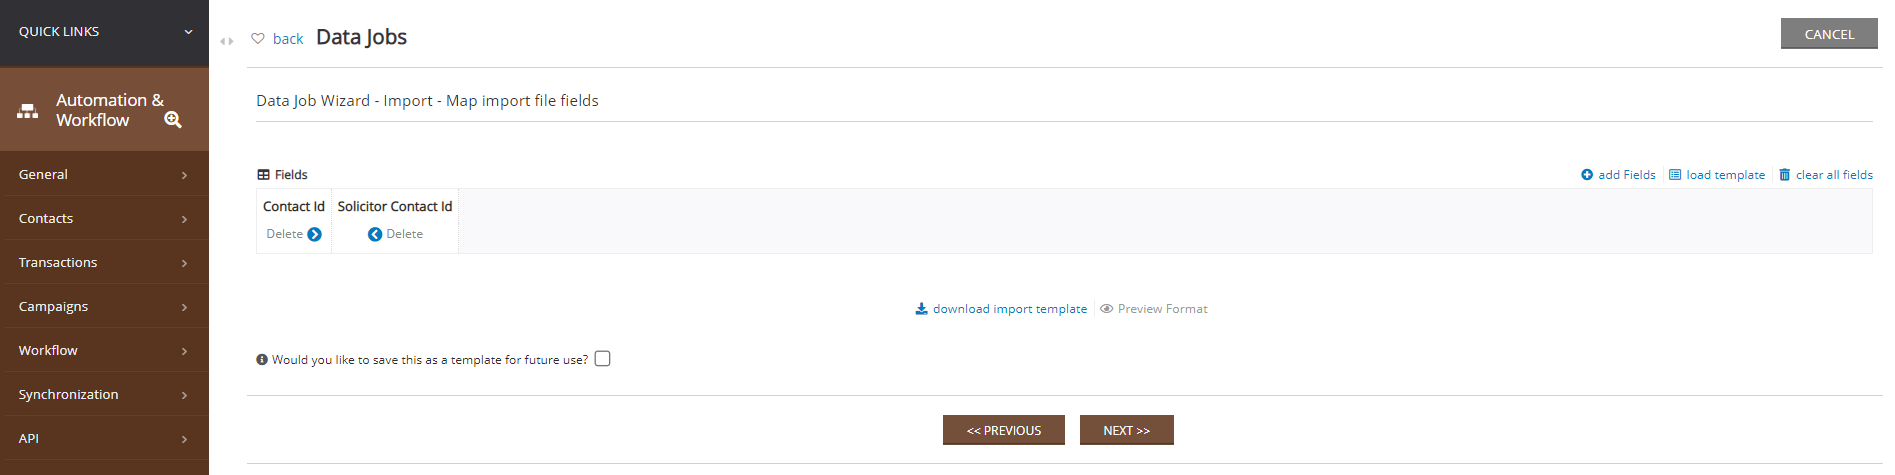Click the << PREVIOUS button
This screenshot has height=475, width=1895.
pyautogui.click(x=1003, y=430)
